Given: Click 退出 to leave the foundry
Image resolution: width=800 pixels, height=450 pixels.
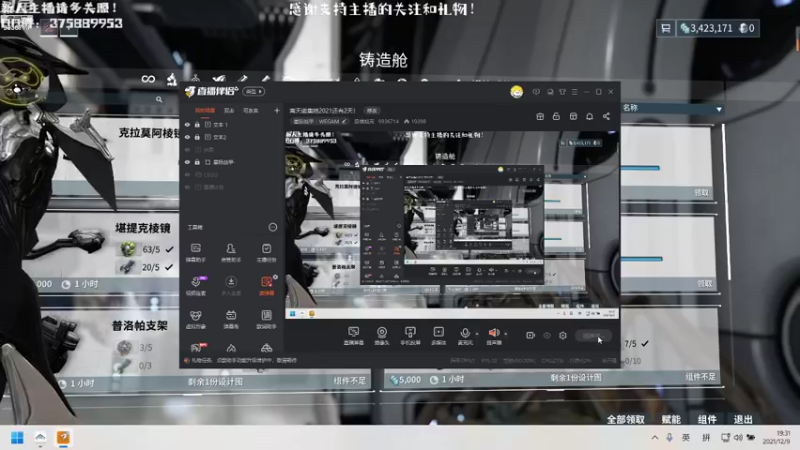Looking at the screenshot, I should [743, 419].
